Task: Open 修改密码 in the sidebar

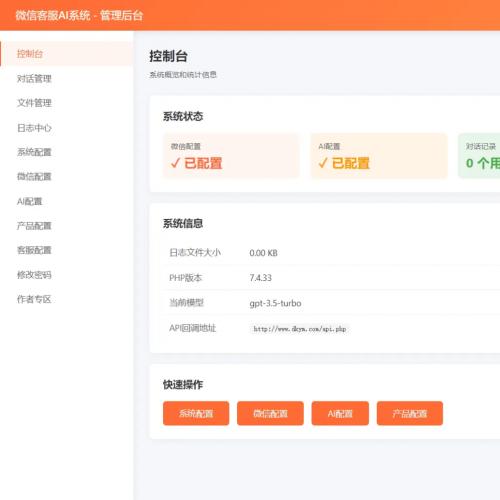Action: (67, 275)
